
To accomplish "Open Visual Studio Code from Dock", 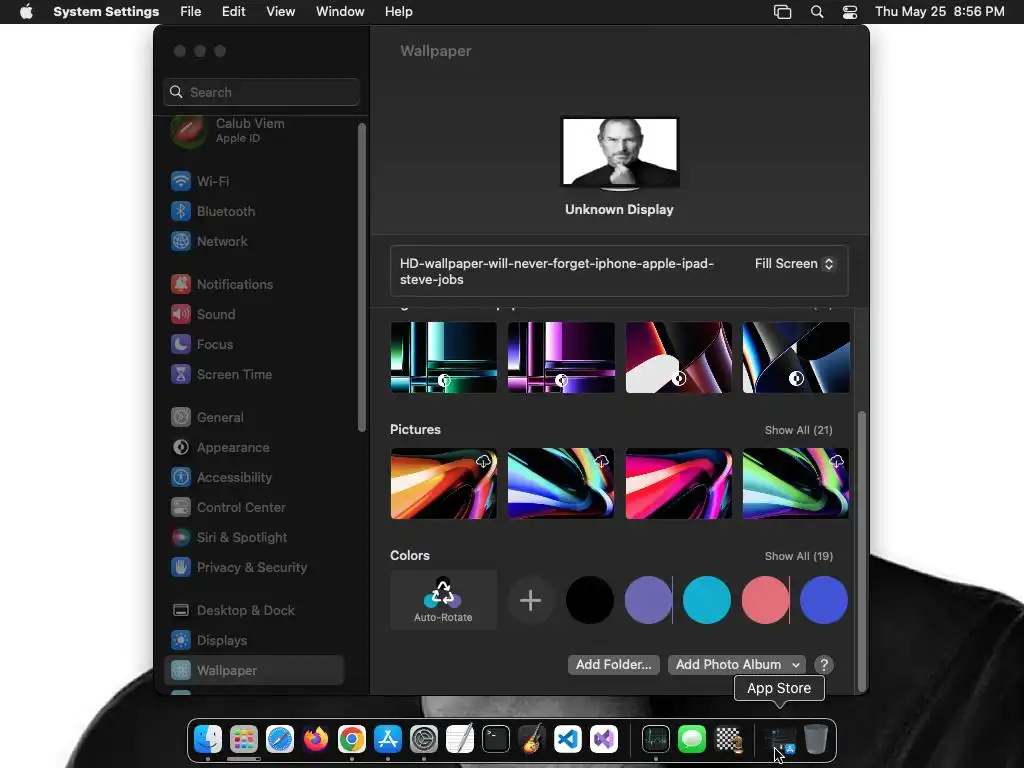I will 568,739.
